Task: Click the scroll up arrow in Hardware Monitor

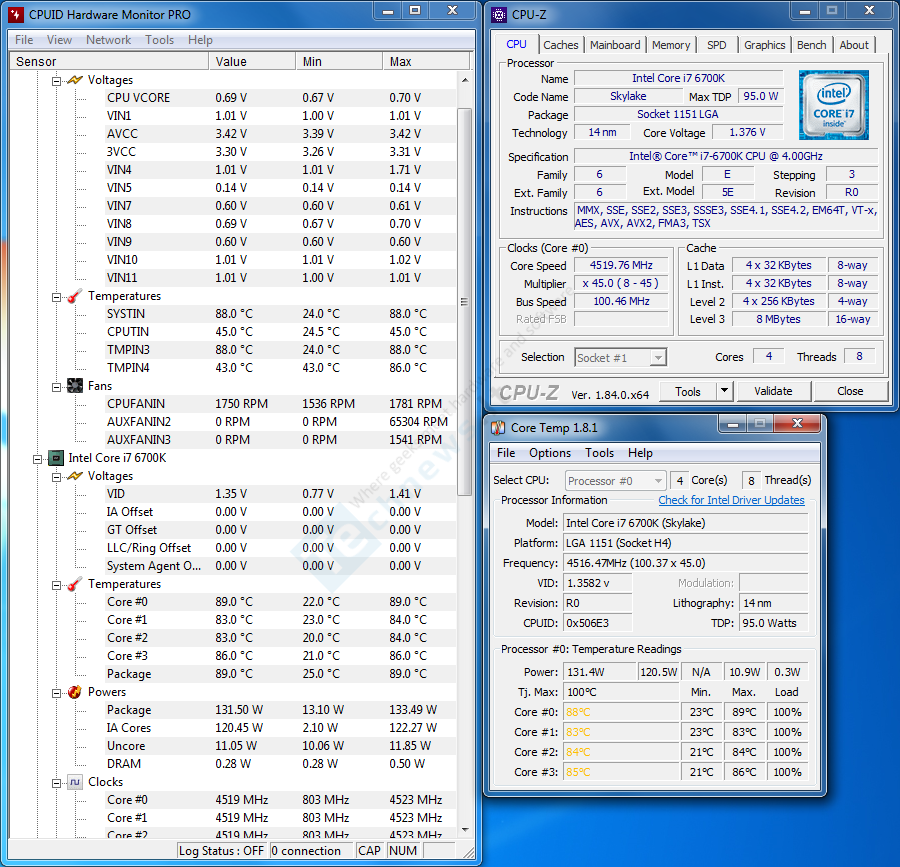Action: [464, 80]
